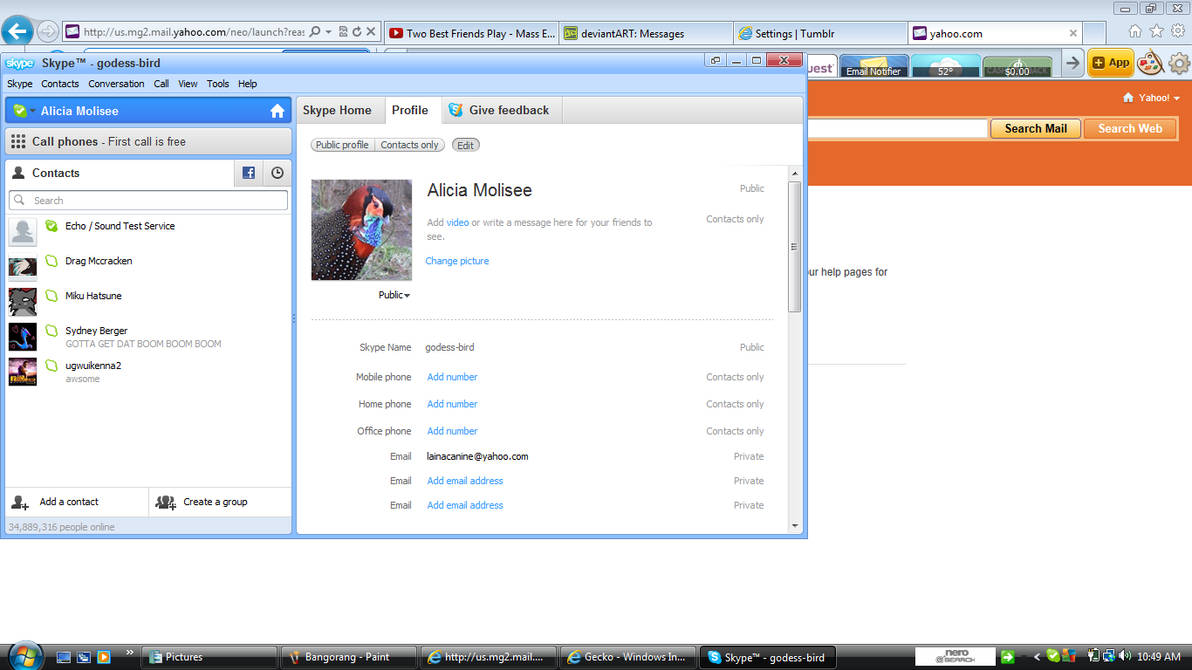This screenshot has width=1192, height=670.
Task: Open the Help menu
Action: (247, 84)
